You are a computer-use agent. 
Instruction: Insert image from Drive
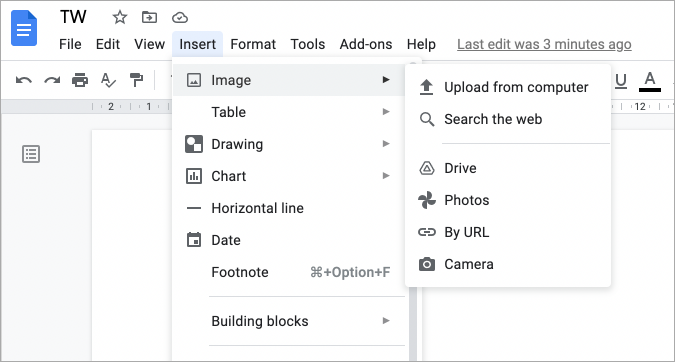508,168
